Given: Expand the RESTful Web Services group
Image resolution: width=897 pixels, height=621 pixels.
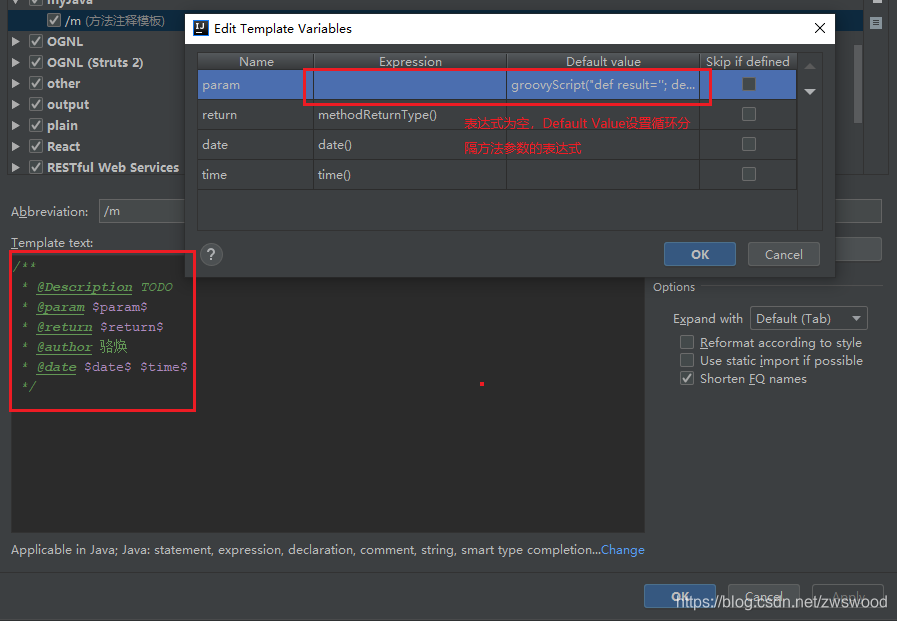Looking at the screenshot, I should coord(15,168).
